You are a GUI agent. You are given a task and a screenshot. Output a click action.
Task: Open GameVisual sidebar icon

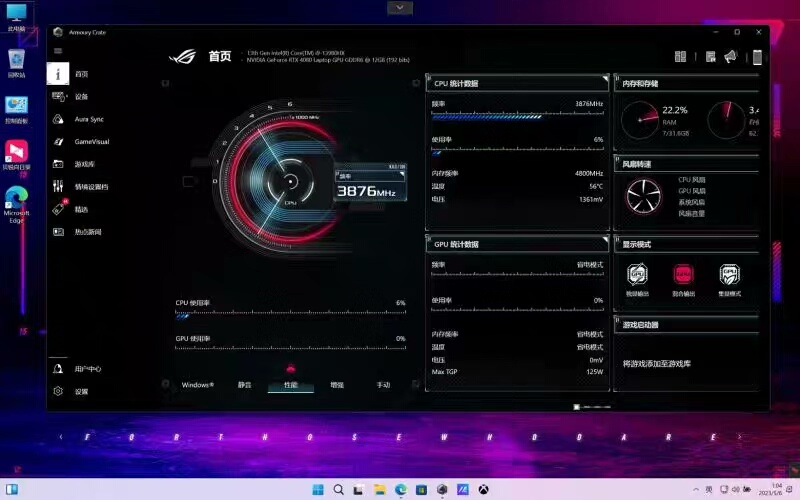click(58, 141)
